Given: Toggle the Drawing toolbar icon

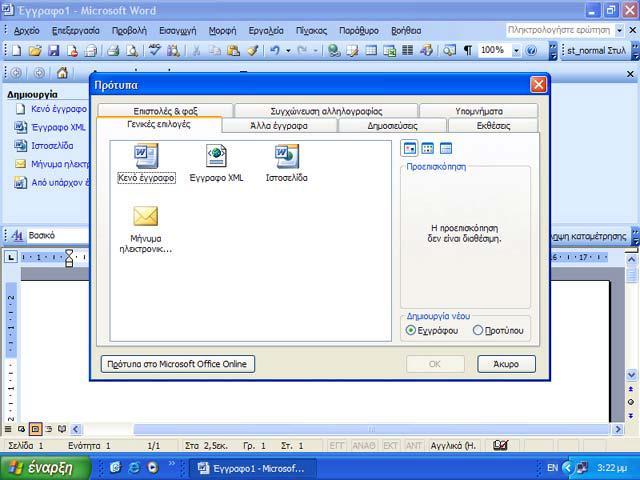Looking at the screenshot, I should pos(426,51).
